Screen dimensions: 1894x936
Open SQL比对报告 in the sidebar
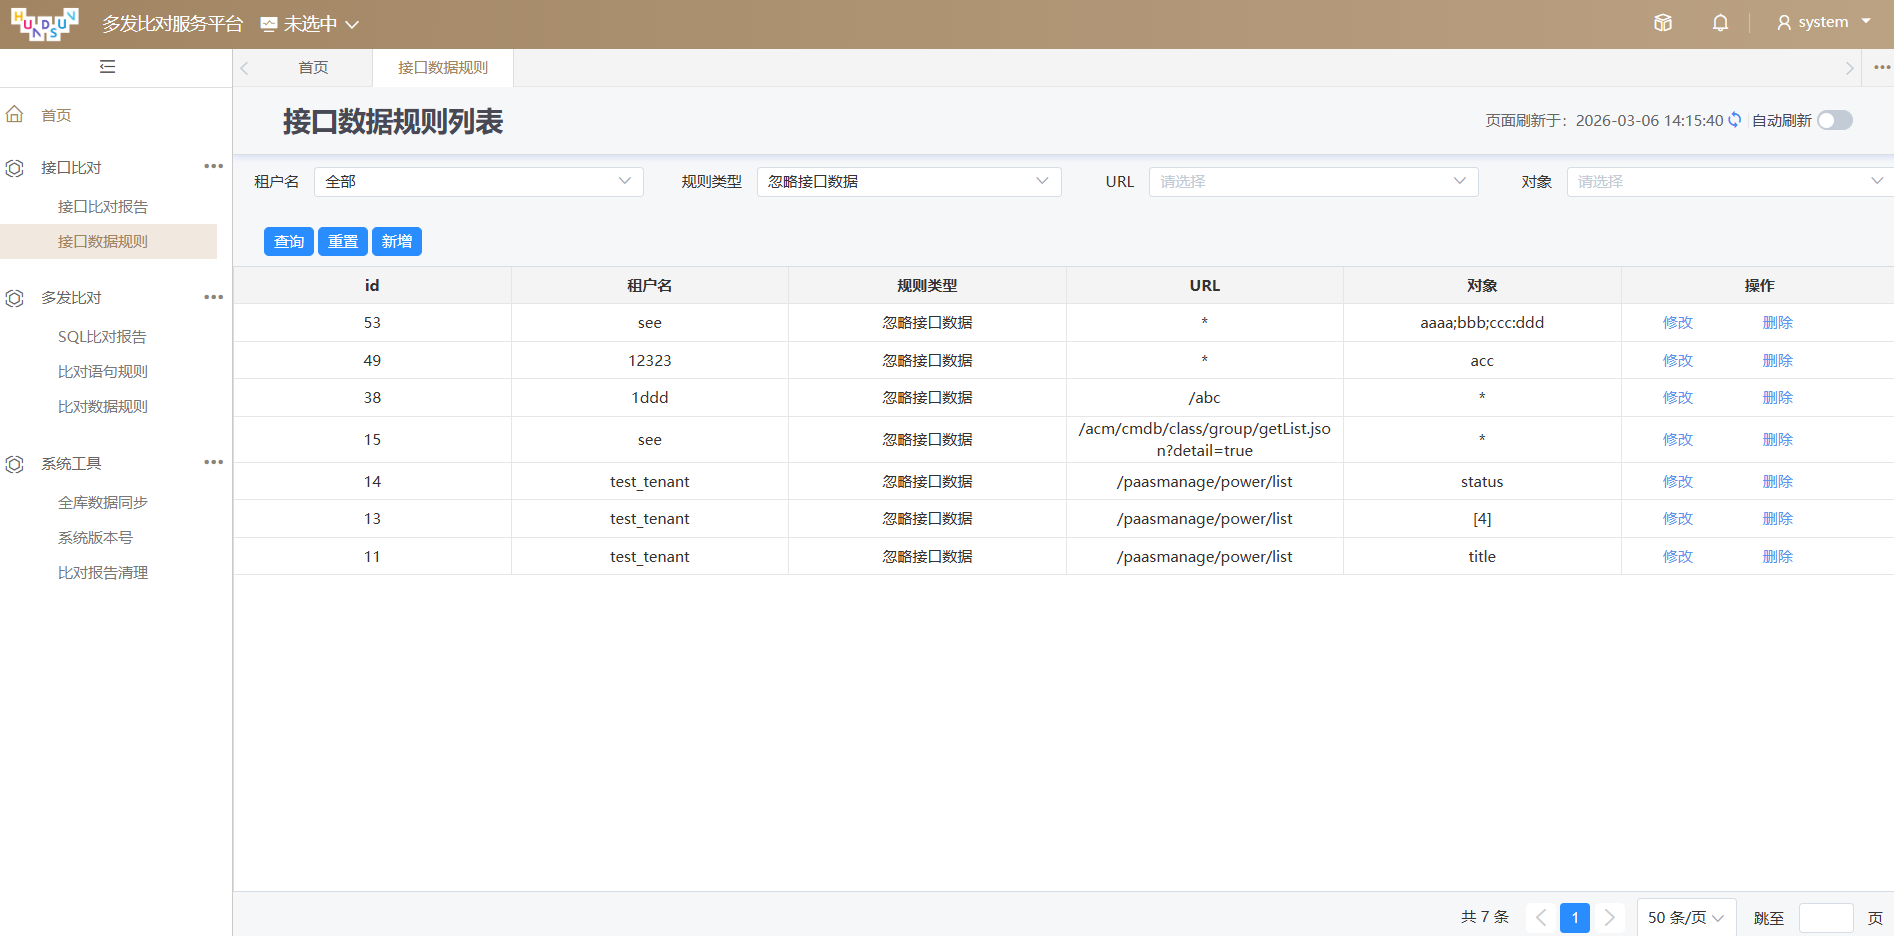pyautogui.click(x=102, y=337)
